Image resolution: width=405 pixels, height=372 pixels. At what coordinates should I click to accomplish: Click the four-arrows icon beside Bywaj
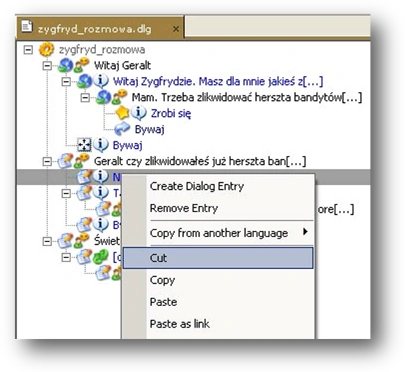[x=84, y=145]
